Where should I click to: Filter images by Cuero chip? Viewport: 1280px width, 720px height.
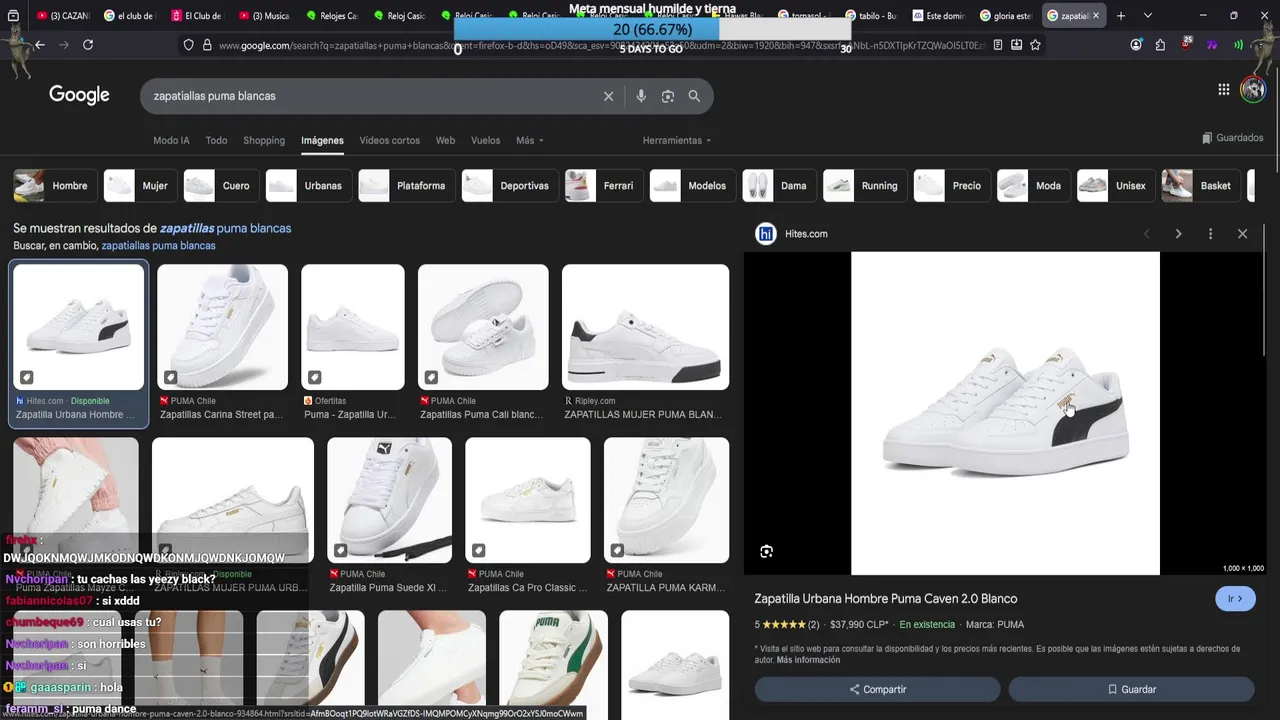click(222, 186)
